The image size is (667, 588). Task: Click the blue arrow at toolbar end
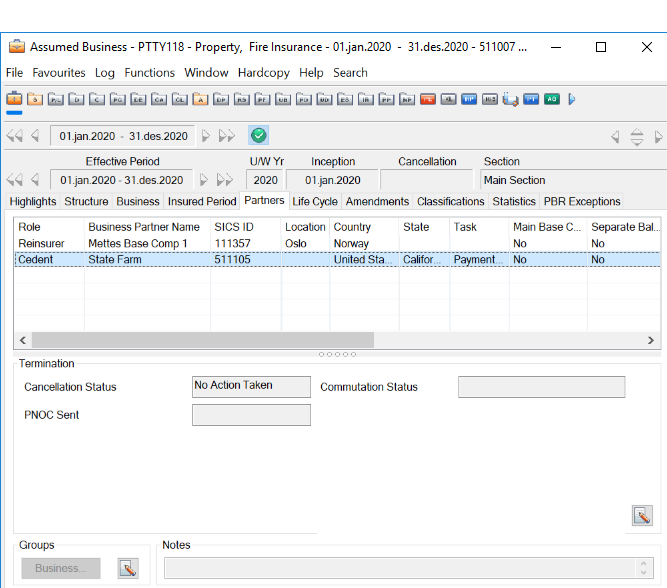pos(572,99)
